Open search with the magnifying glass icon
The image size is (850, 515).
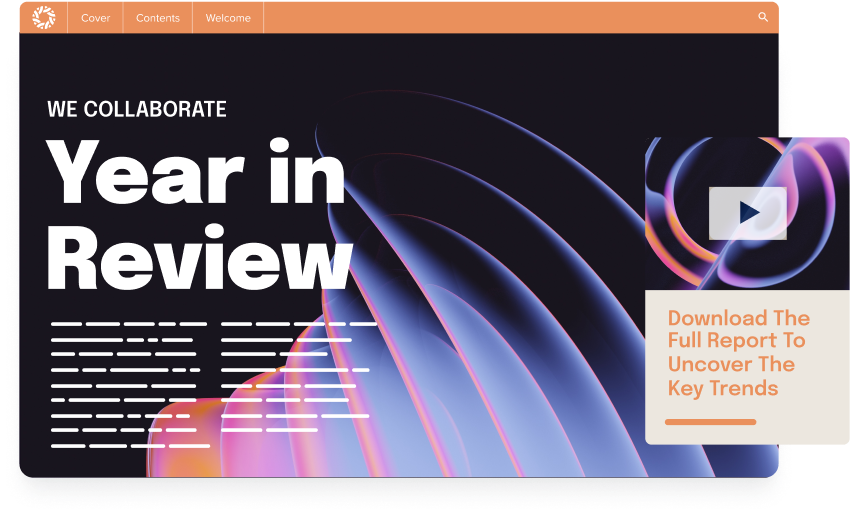tap(763, 17)
